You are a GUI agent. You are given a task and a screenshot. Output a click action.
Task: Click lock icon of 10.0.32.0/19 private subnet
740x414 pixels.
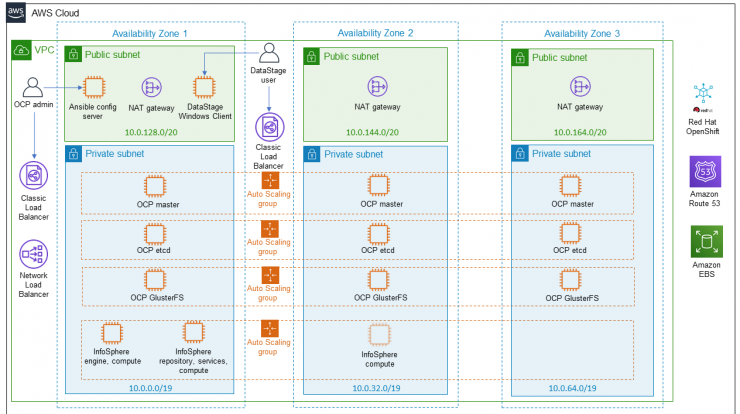click(312, 154)
